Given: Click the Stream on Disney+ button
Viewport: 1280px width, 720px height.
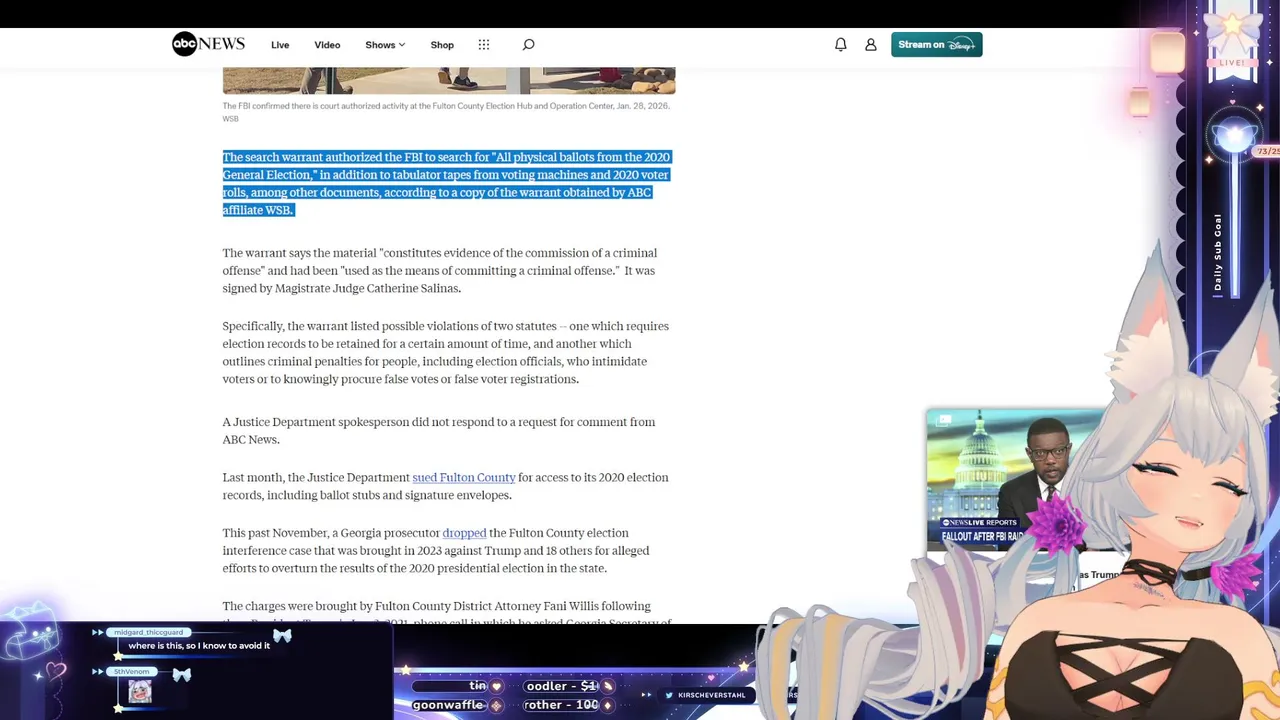Looking at the screenshot, I should click(936, 44).
